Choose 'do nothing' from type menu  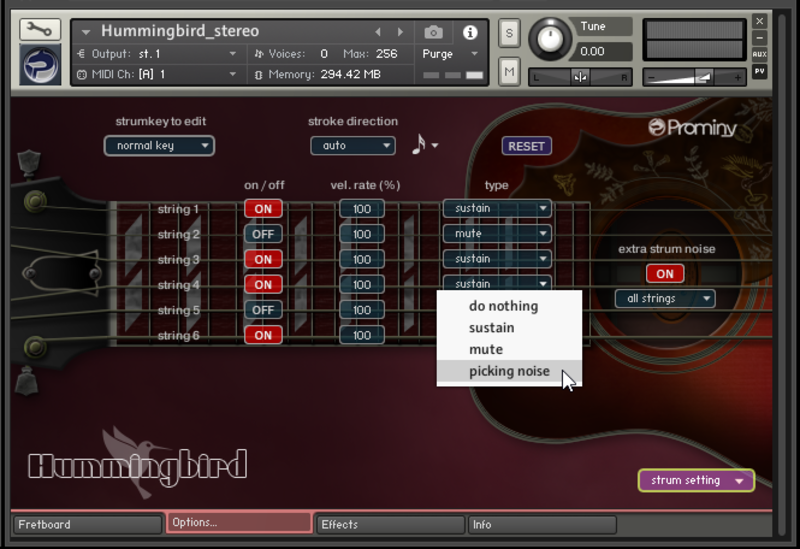click(x=509, y=306)
